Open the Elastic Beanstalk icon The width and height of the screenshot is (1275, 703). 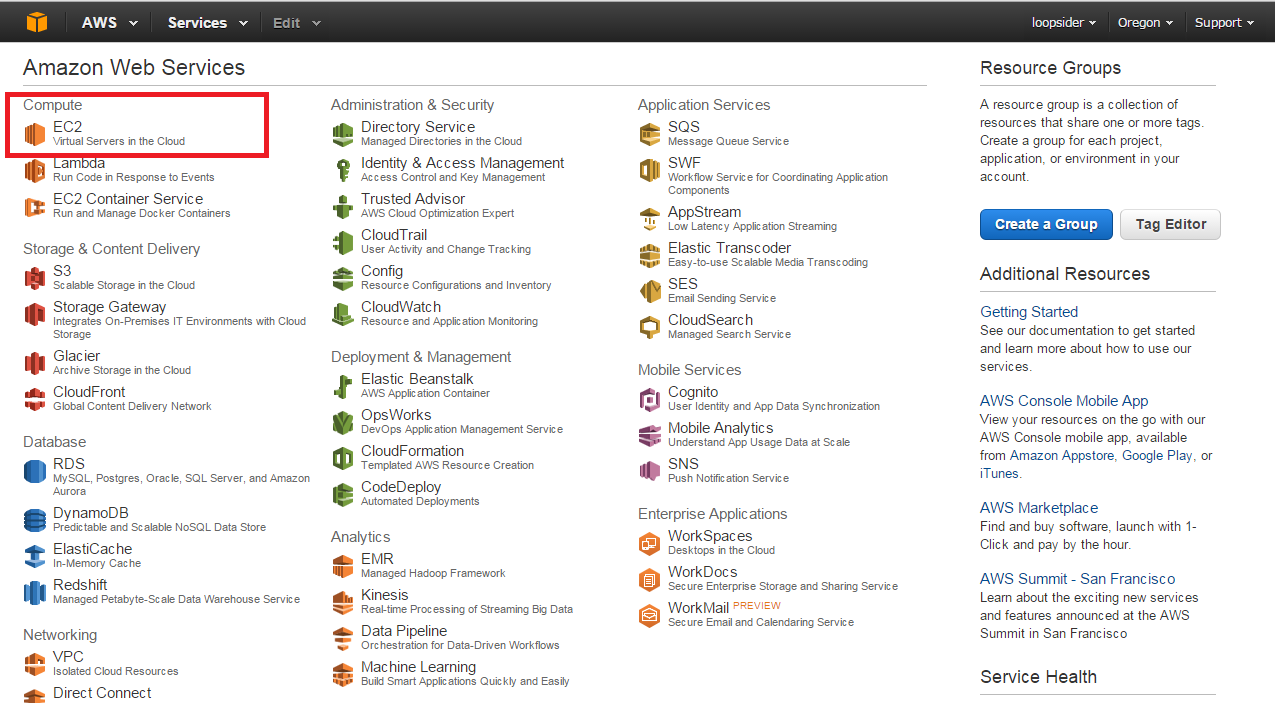(x=343, y=386)
